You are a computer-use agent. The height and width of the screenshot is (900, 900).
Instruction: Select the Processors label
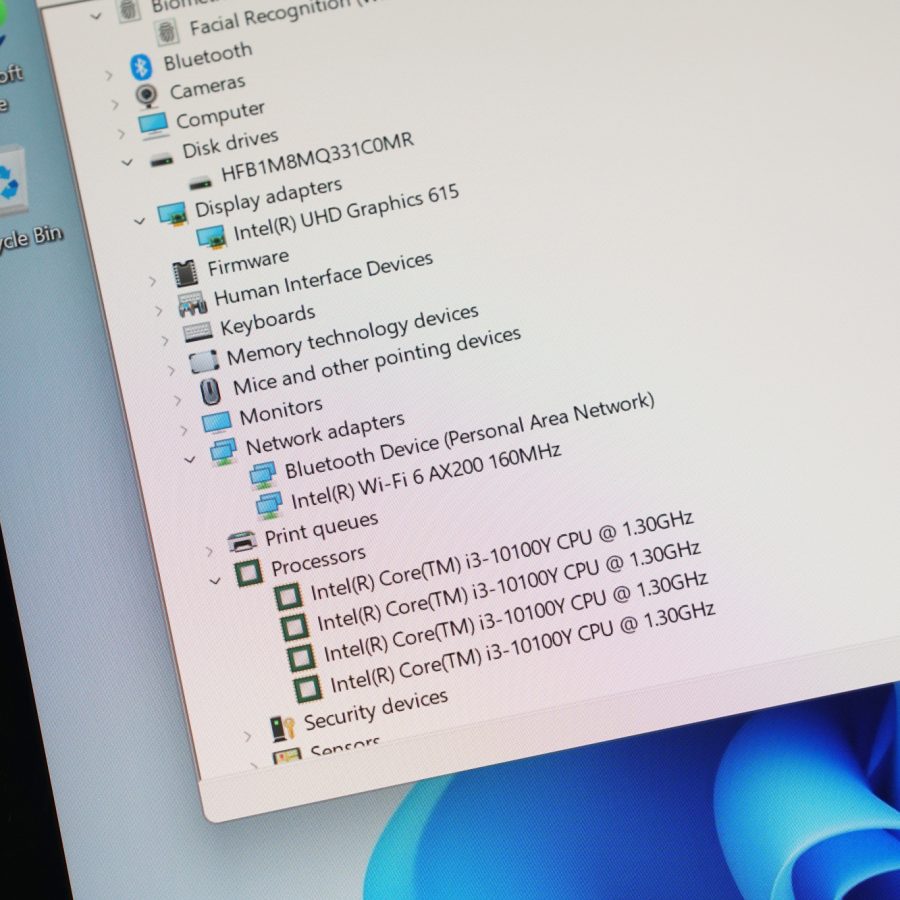click(318, 561)
